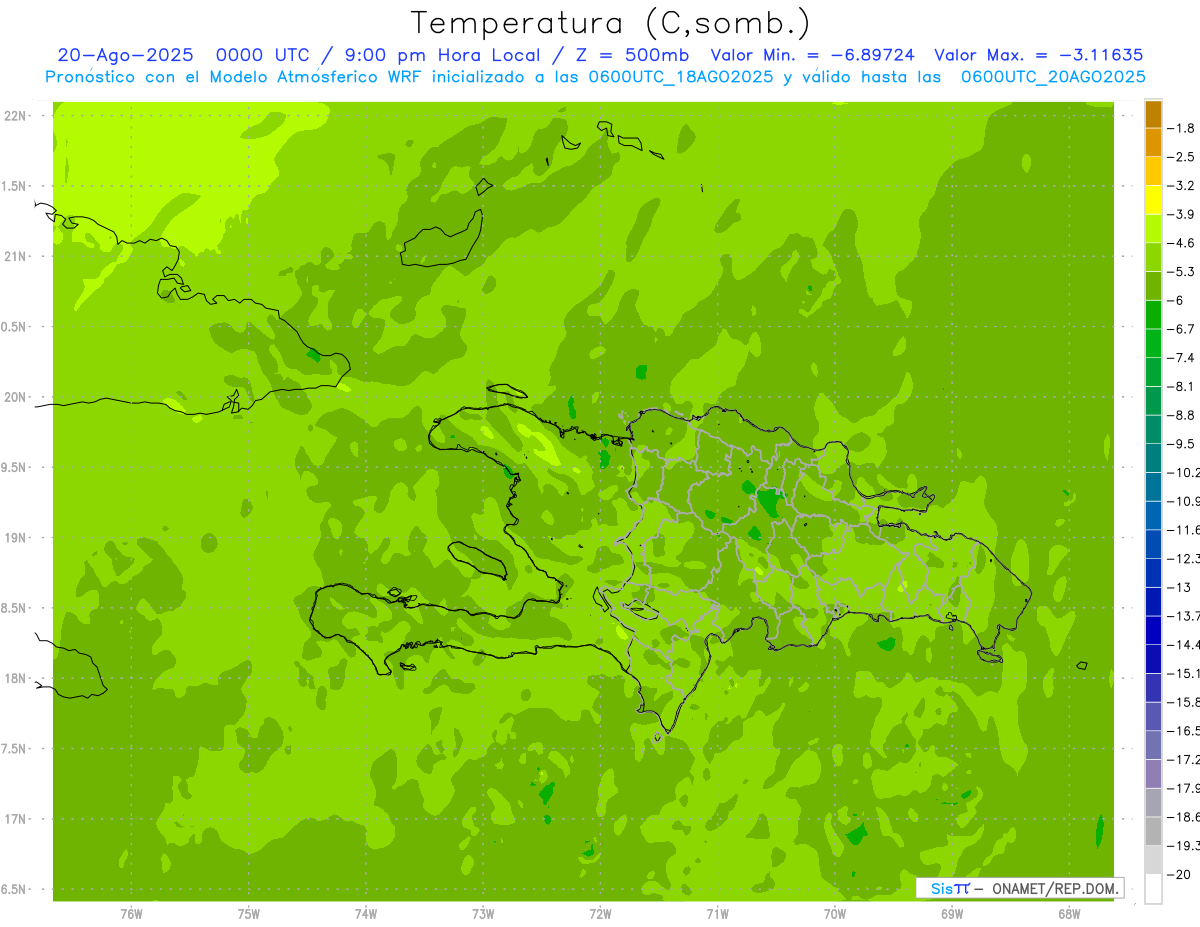This screenshot has height=927, width=1200.
Task: Click the '-1.8' colorbar value
Action: [x=1182, y=128]
